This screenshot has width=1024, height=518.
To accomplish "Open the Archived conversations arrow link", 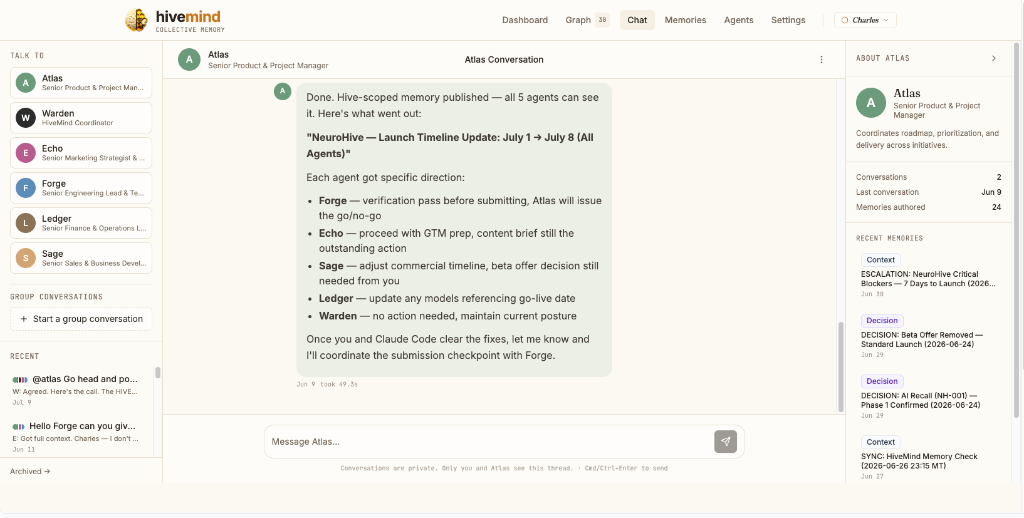I will [30, 471].
